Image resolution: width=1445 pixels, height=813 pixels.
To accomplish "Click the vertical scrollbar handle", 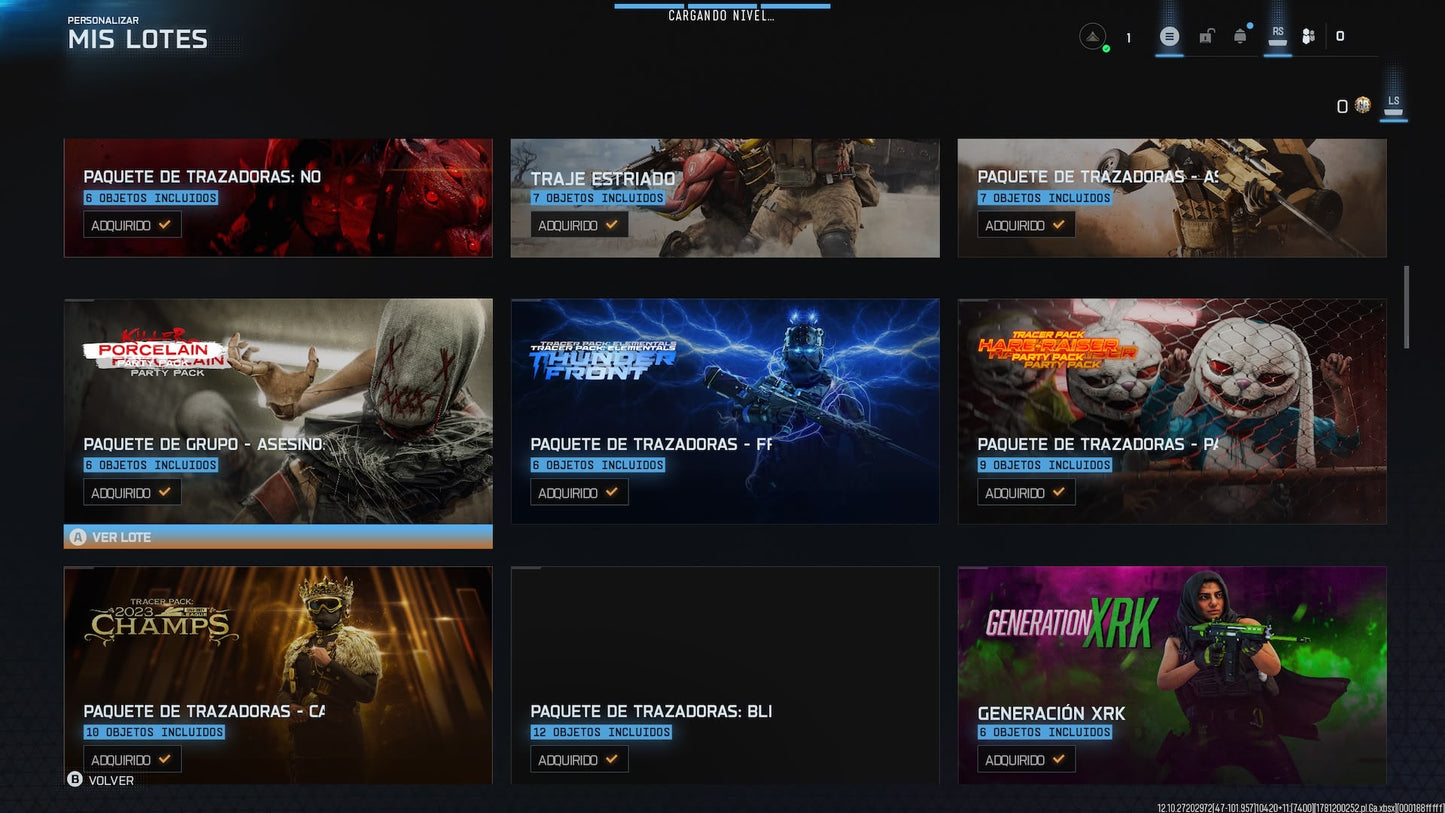I will [x=1407, y=307].
